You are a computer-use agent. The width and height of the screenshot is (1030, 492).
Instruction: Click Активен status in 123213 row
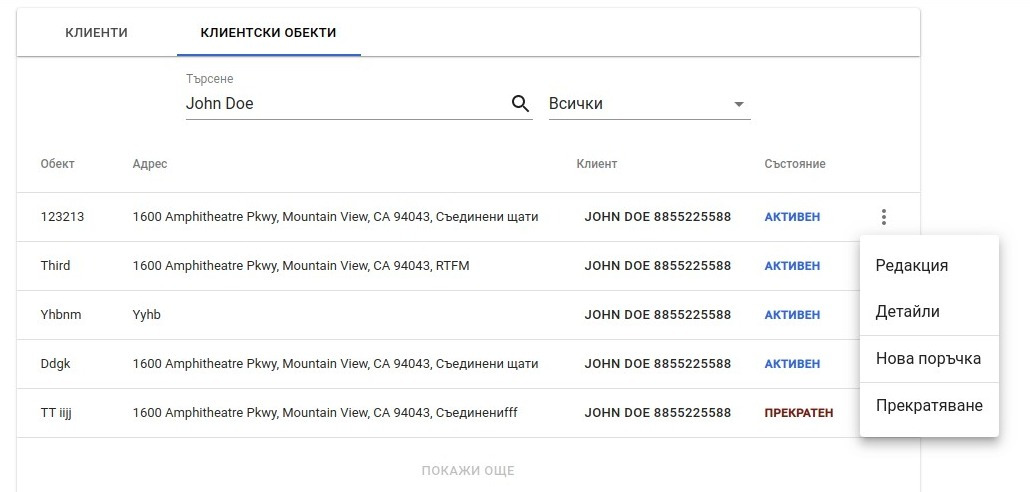point(792,217)
